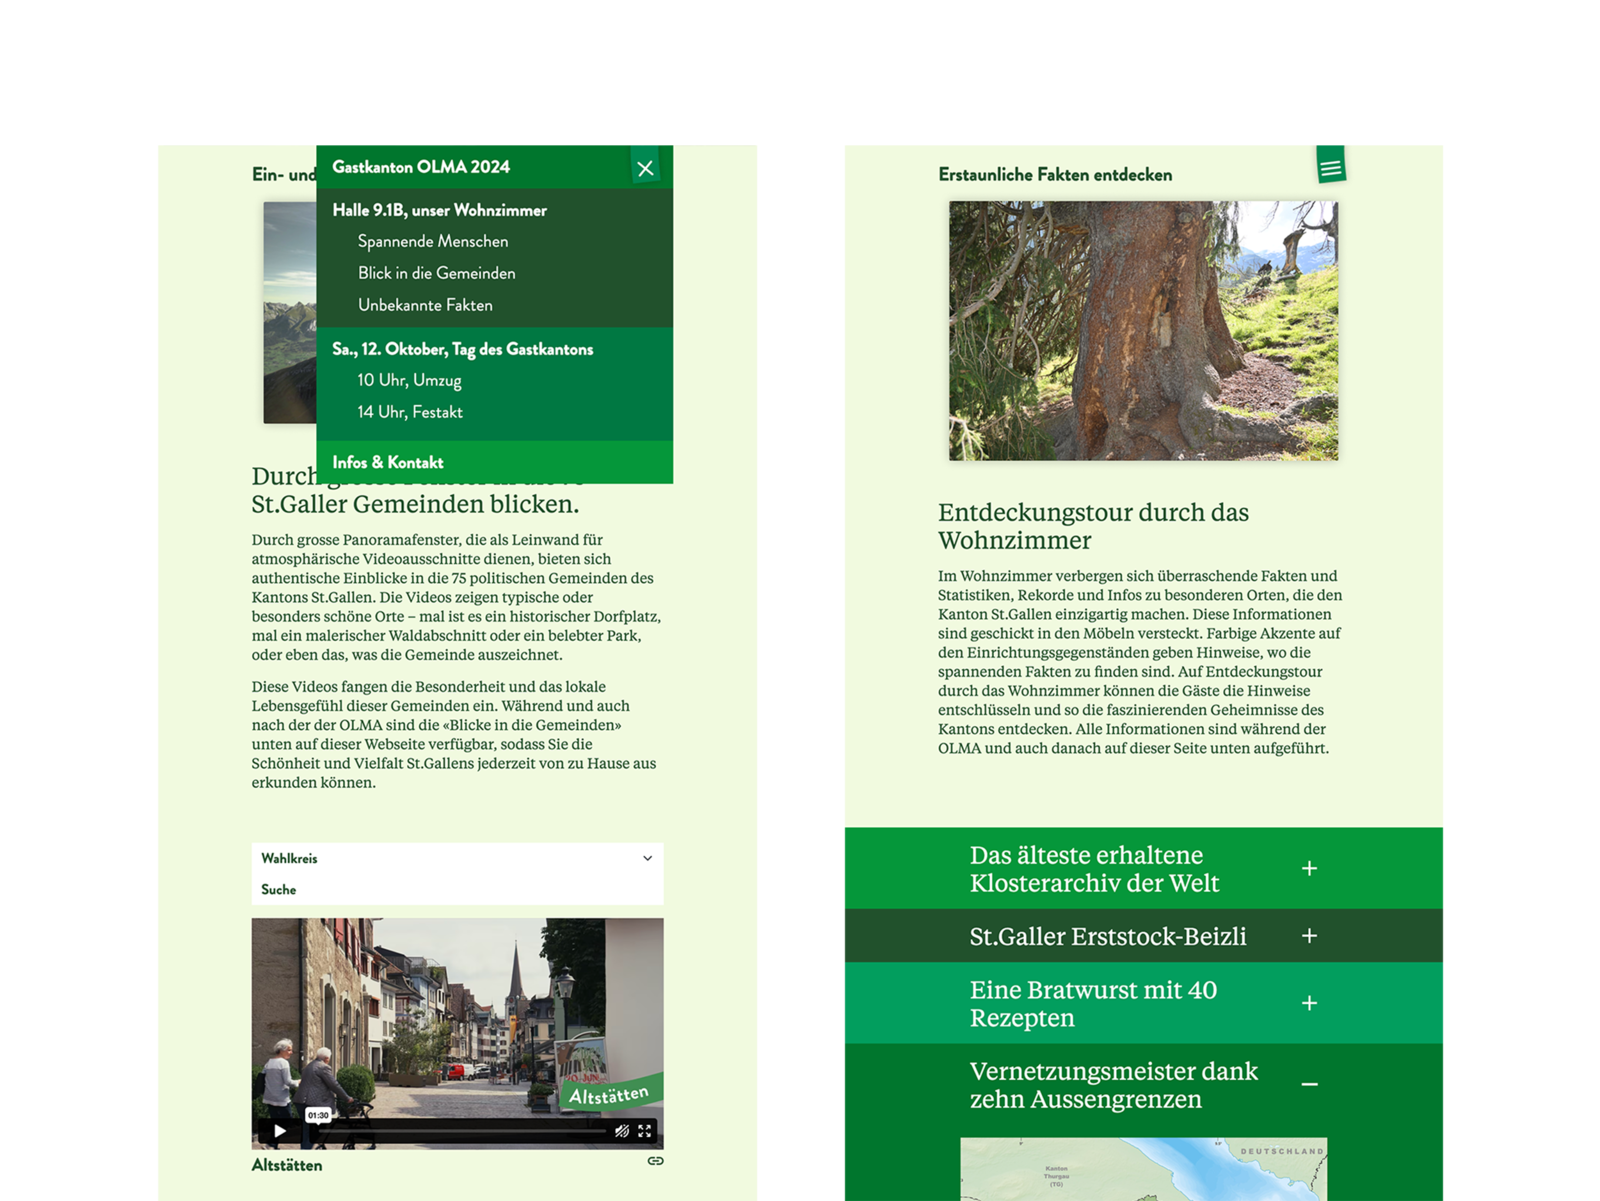
Task: Expand Bratwurst mit 40 Rezepten plus icon
Action: pos(1309,1003)
